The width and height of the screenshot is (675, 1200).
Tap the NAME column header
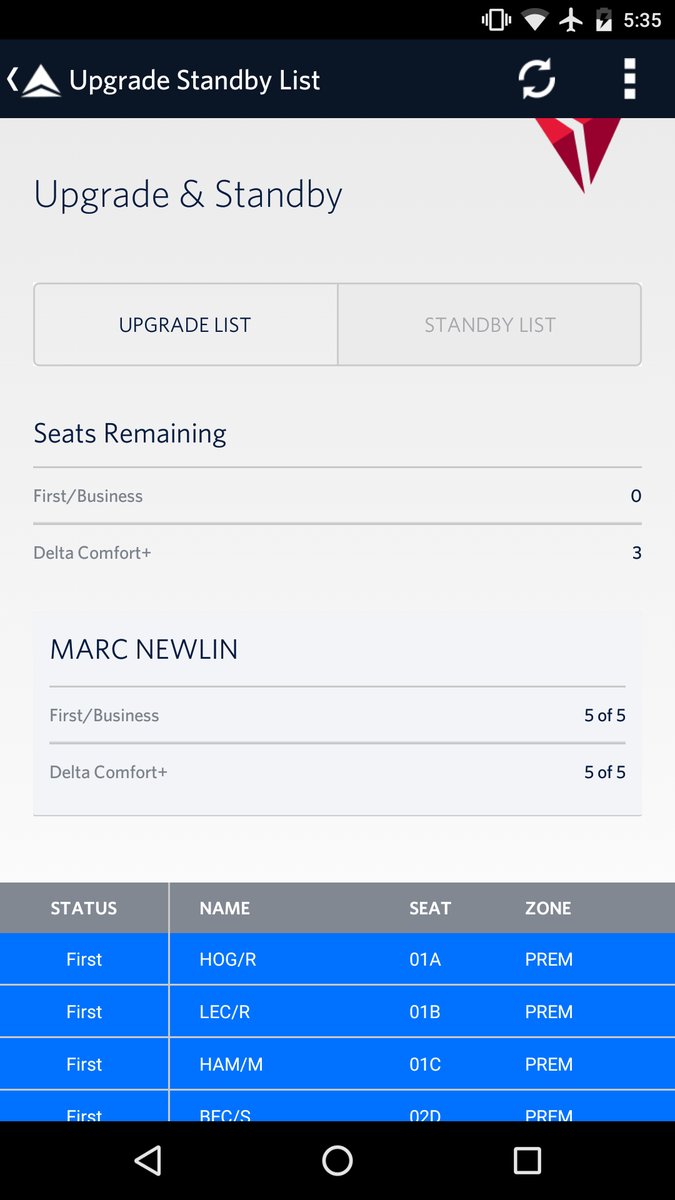[225, 908]
